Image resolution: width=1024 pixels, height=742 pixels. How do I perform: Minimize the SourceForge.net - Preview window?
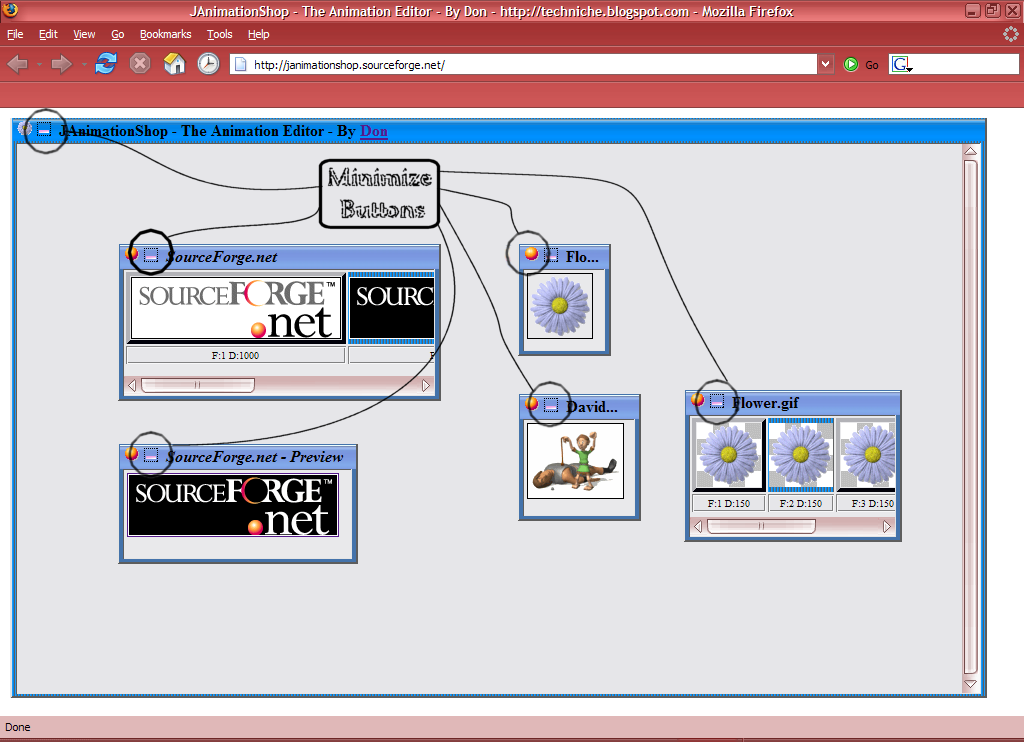pyautogui.click(x=151, y=455)
